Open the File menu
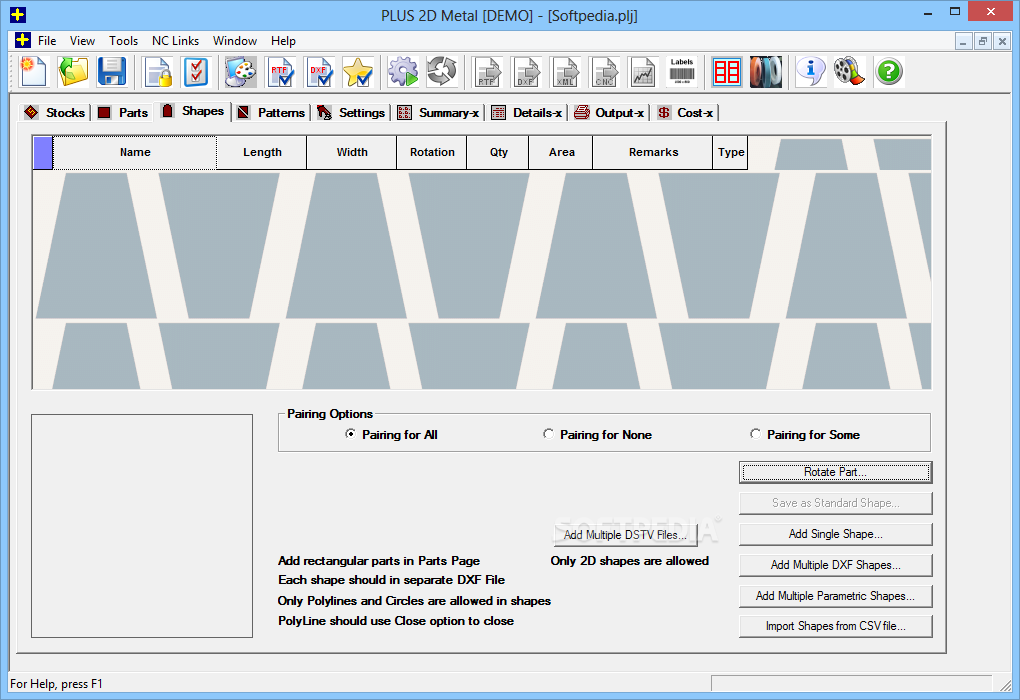The height and width of the screenshot is (700, 1020). (x=47, y=40)
